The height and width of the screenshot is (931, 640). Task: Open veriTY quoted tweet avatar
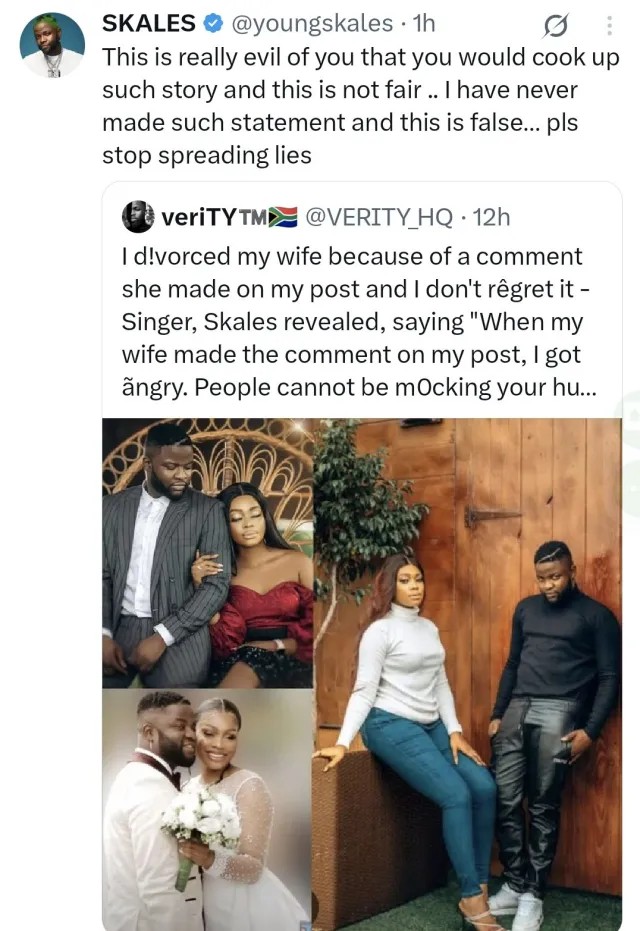[x=138, y=217]
